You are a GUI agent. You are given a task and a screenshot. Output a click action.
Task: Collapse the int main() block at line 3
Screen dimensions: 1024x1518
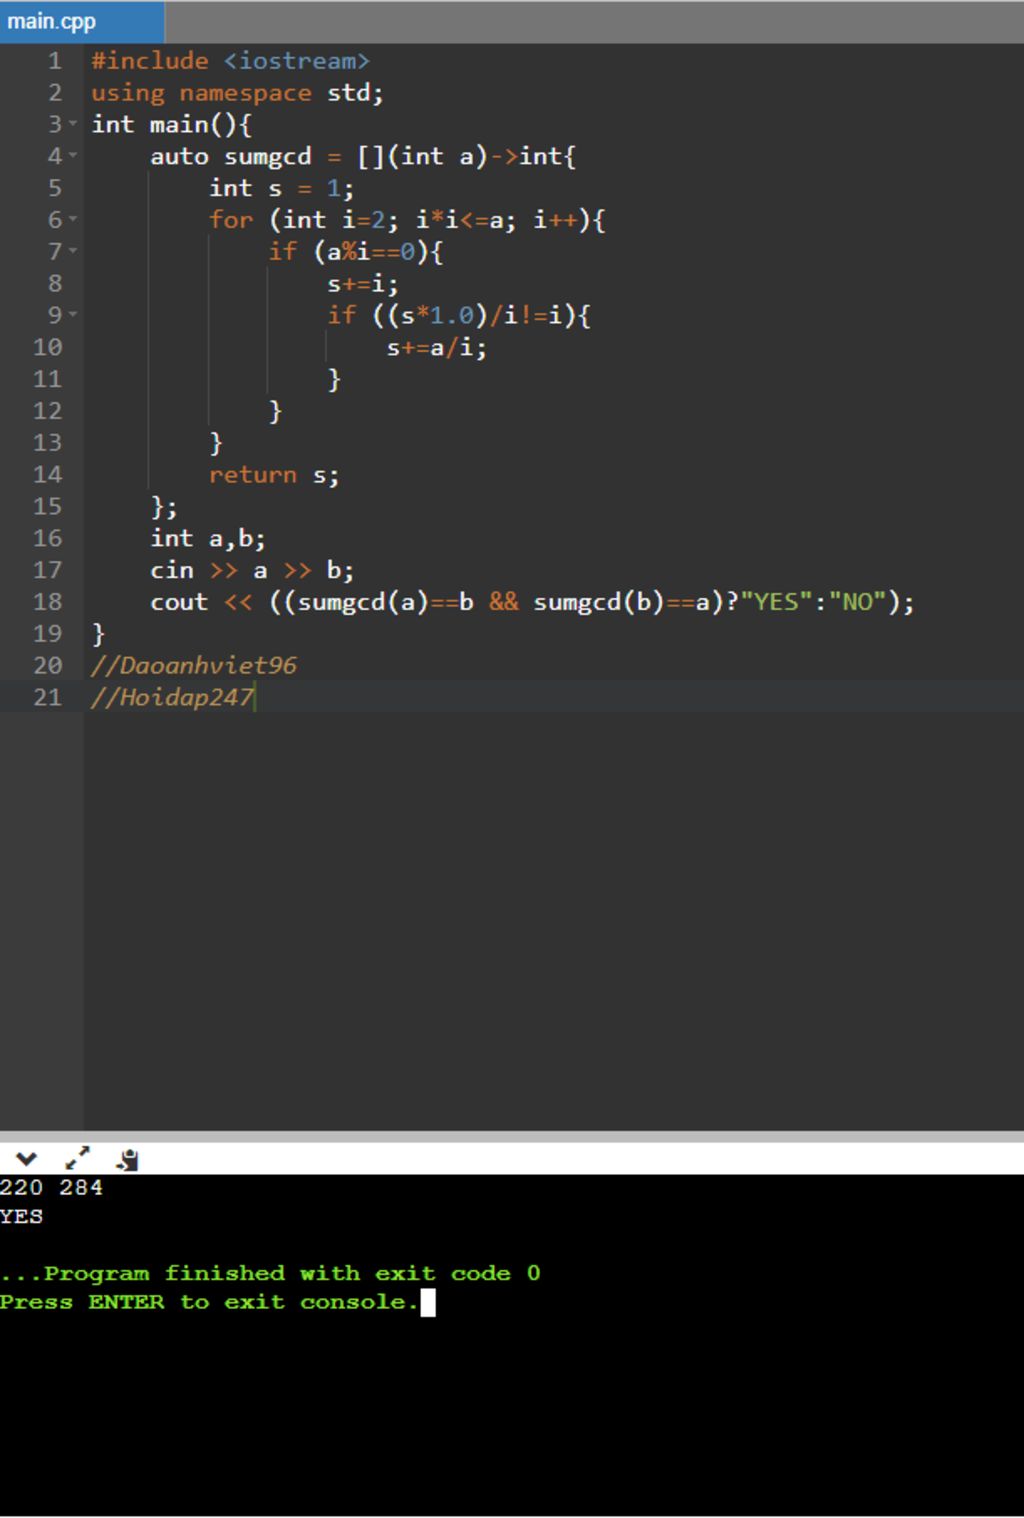coord(72,124)
